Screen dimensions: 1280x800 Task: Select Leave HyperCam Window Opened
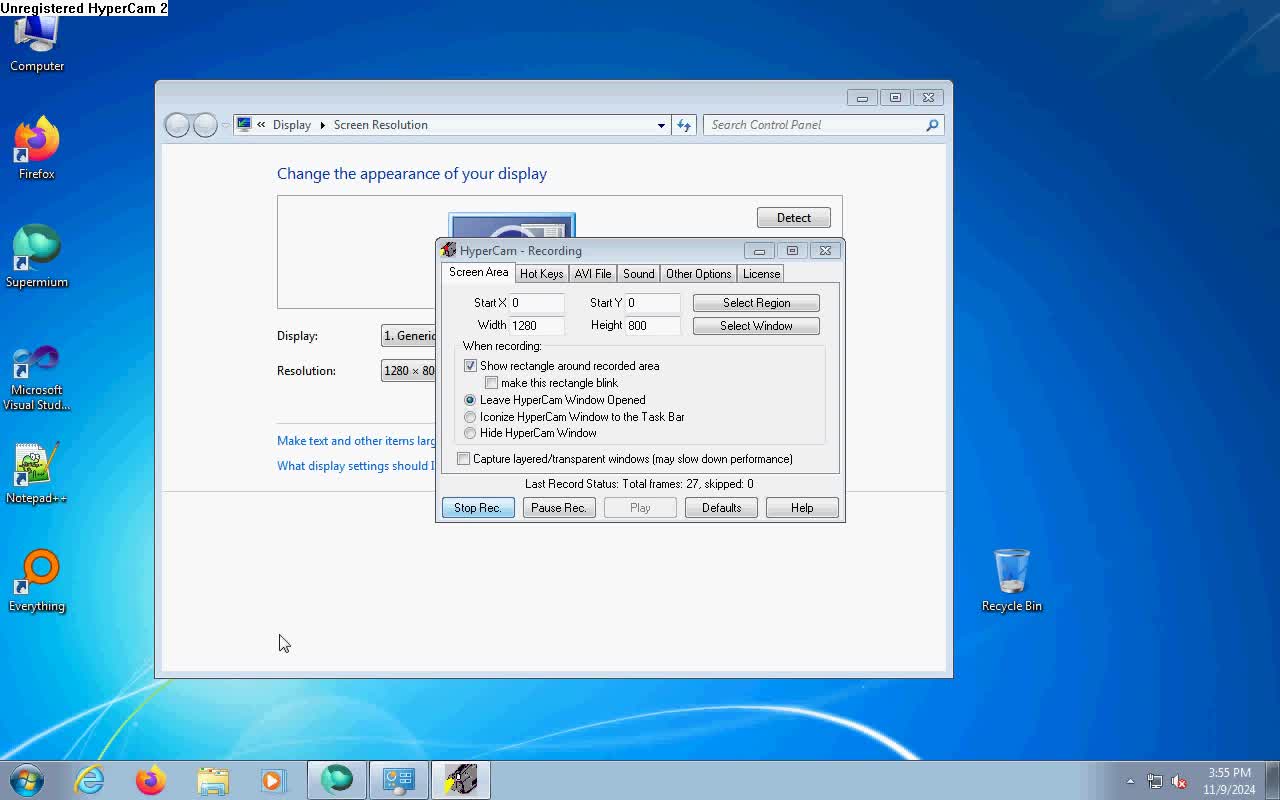[x=470, y=400]
